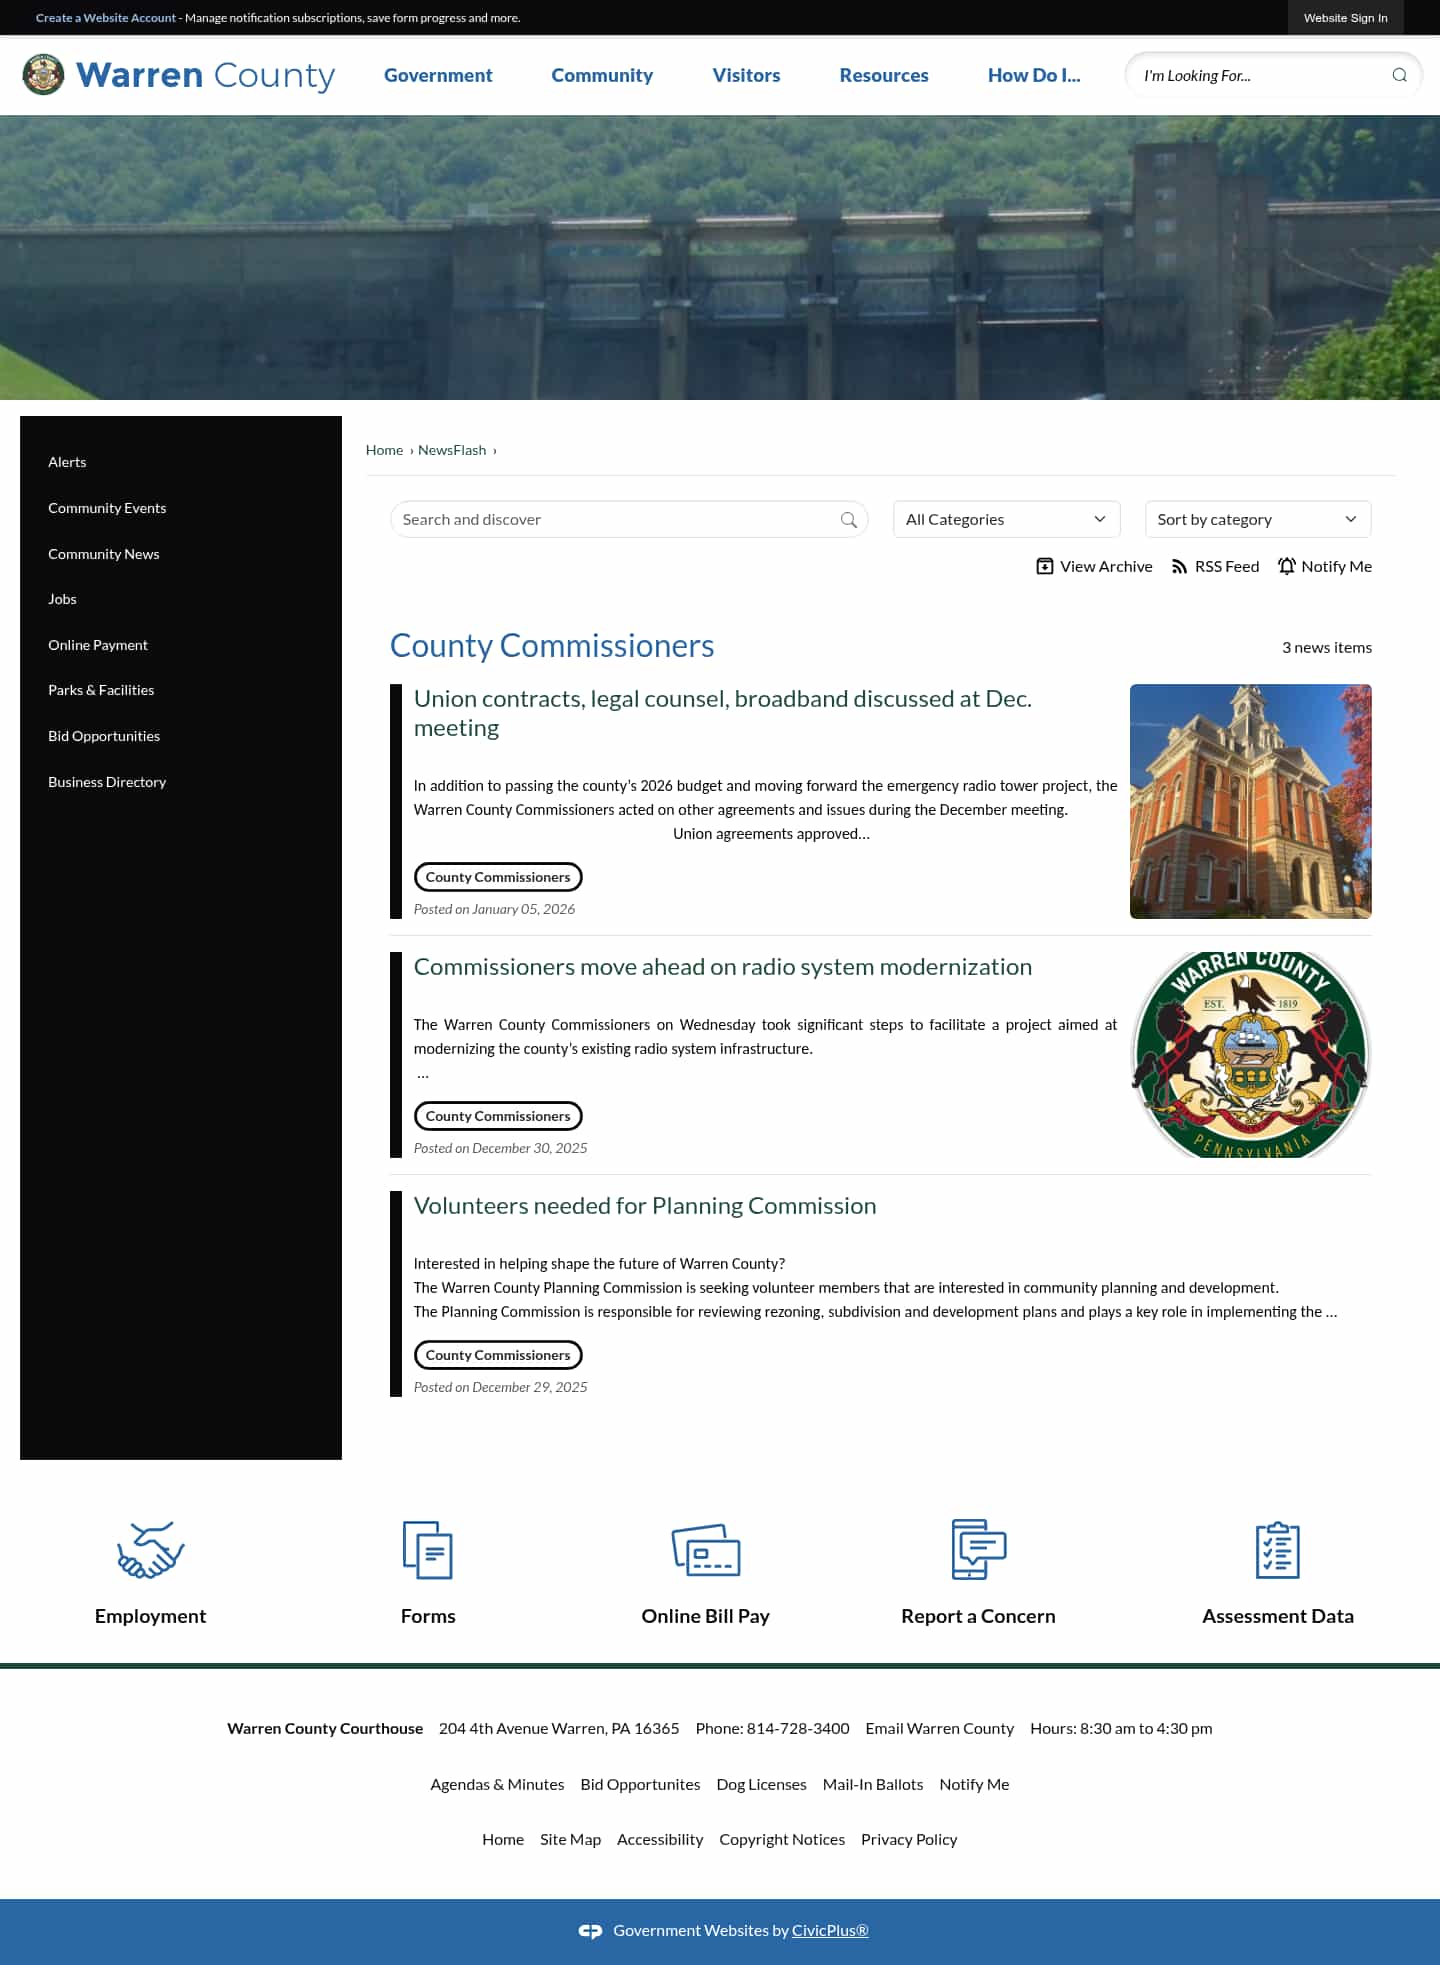1440x1965 pixels.
Task: Click the NewsFlash breadcrumb link
Action: pos(452,450)
